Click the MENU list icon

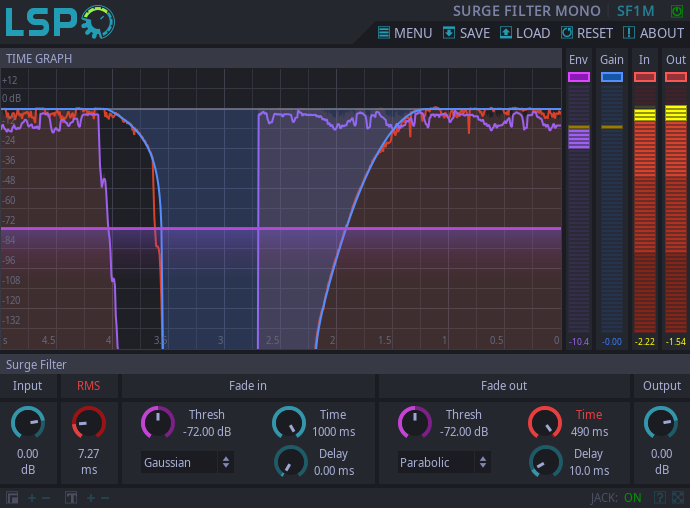[384, 33]
